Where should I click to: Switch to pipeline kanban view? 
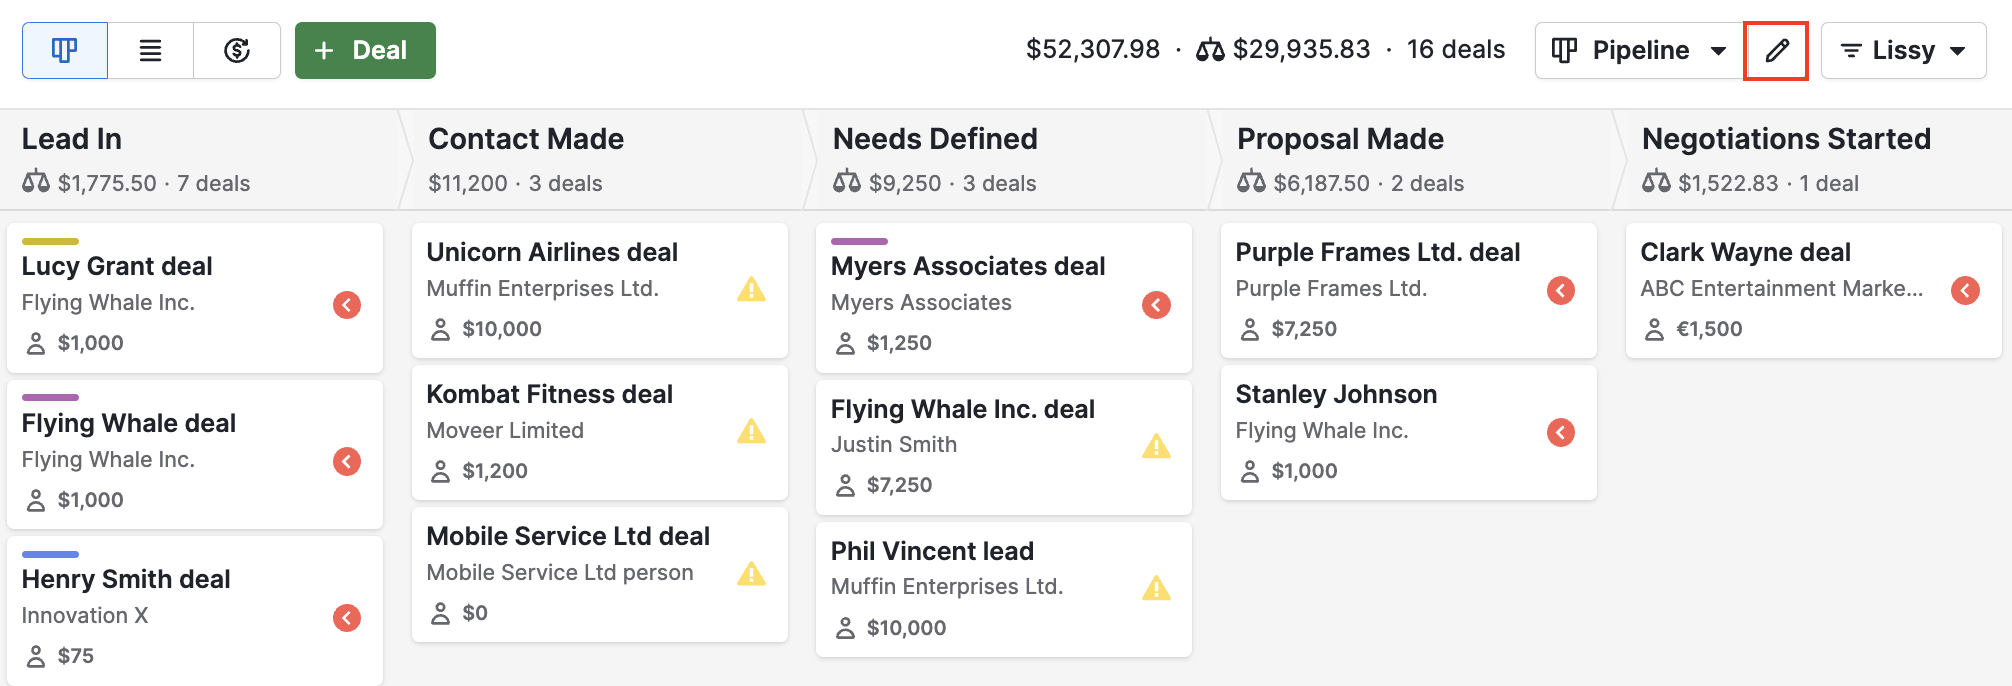[x=65, y=50]
